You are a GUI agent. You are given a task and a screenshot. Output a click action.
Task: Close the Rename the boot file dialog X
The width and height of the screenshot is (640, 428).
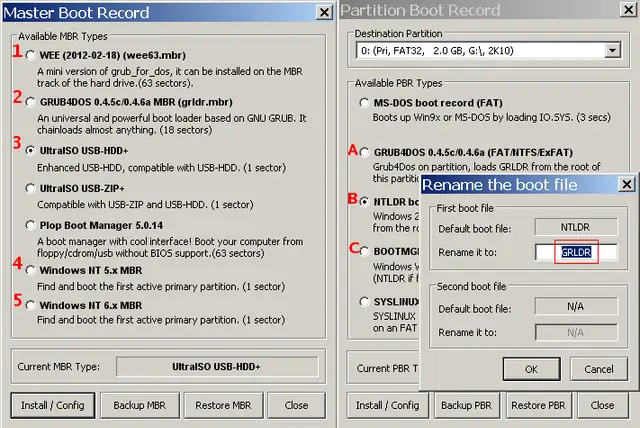tap(627, 184)
